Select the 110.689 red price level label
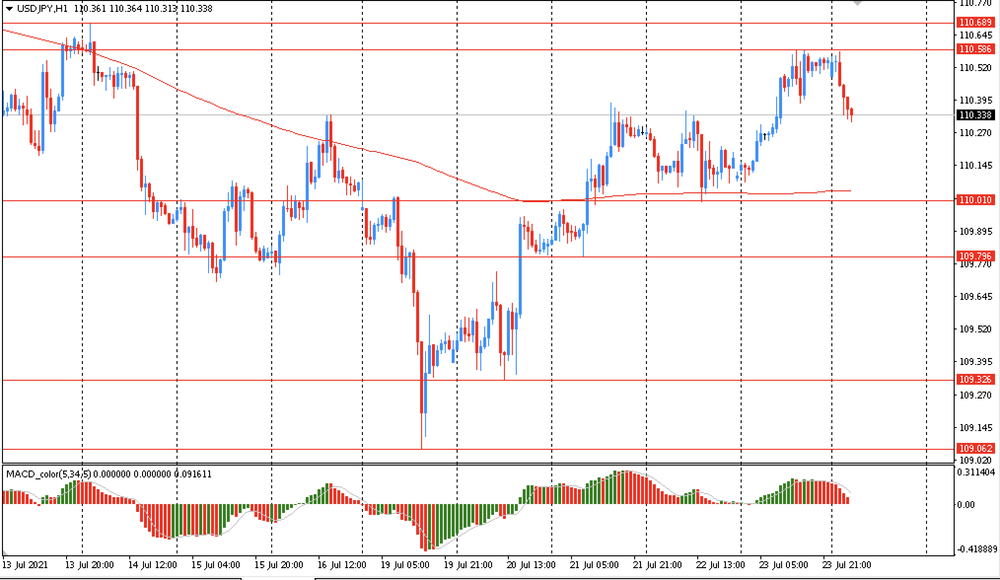The height and width of the screenshot is (580, 1000). pyautogui.click(x=975, y=22)
